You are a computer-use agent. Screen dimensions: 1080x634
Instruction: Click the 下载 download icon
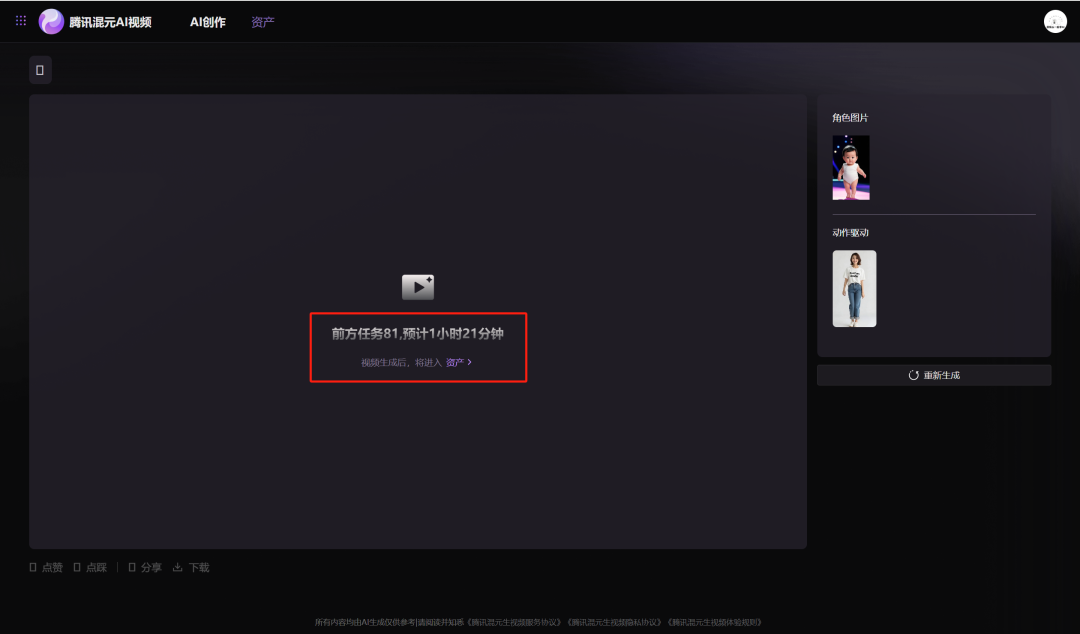point(178,567)
